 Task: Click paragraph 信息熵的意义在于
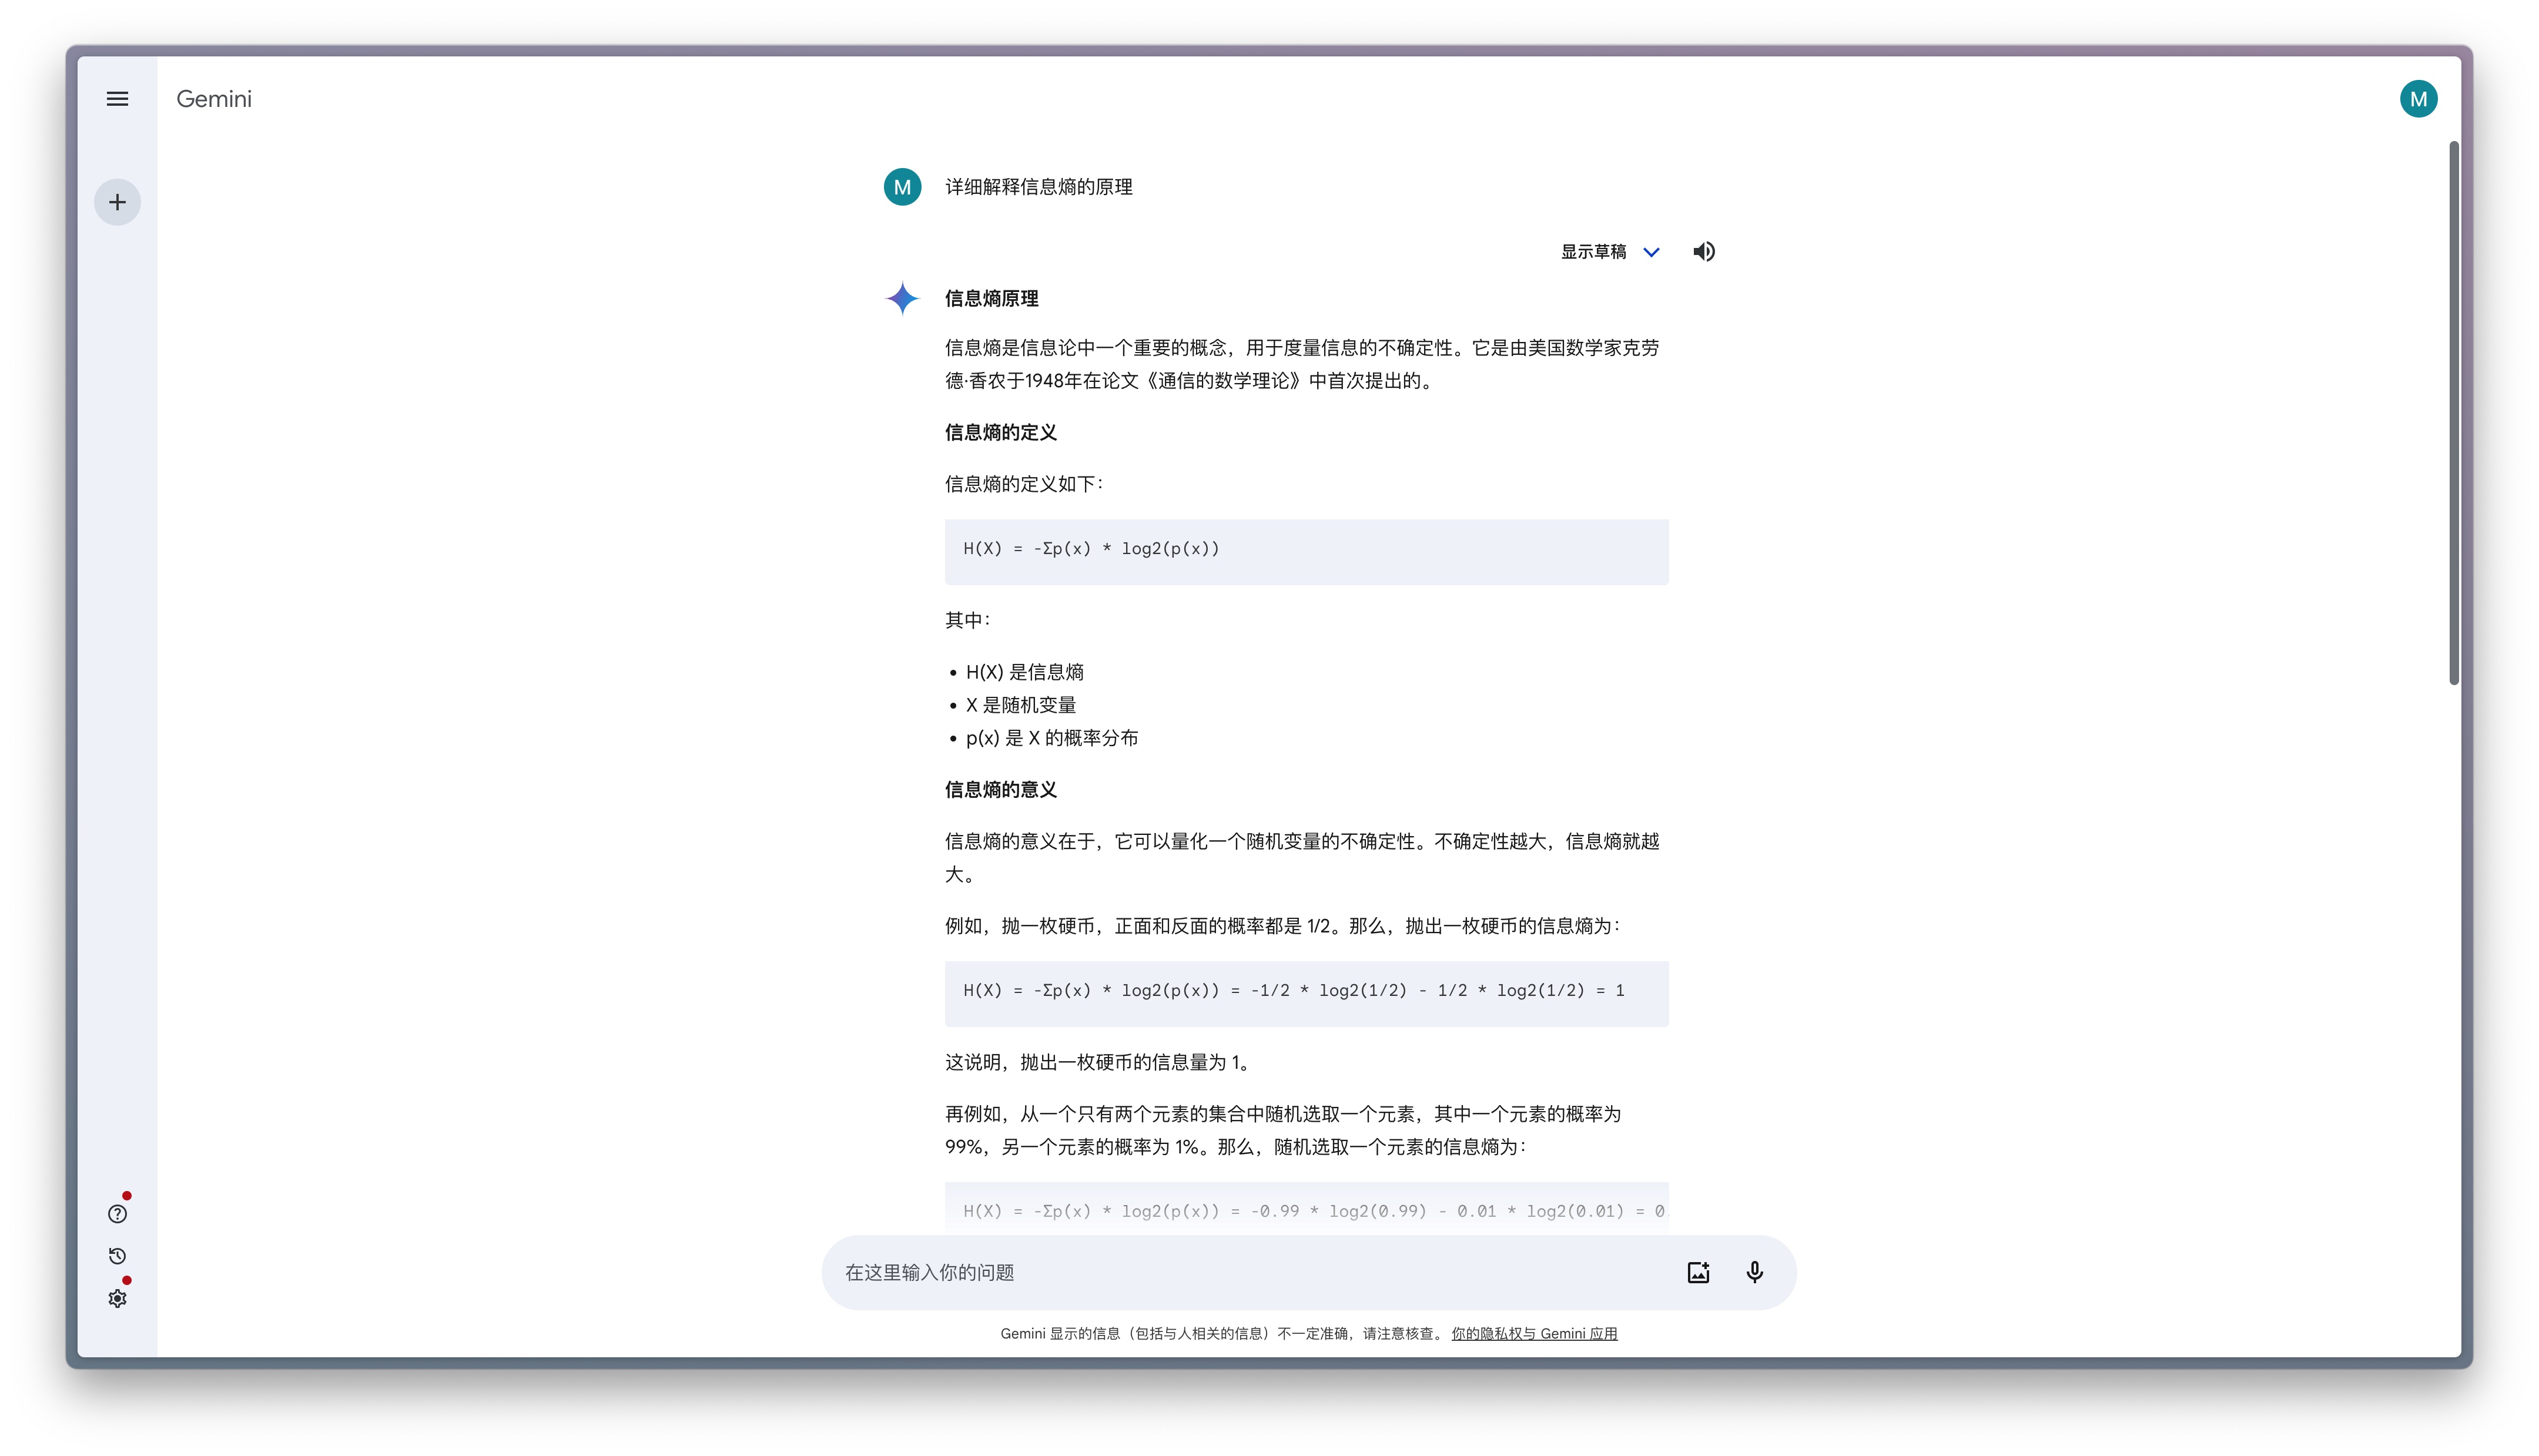(x=1302, y=858)
